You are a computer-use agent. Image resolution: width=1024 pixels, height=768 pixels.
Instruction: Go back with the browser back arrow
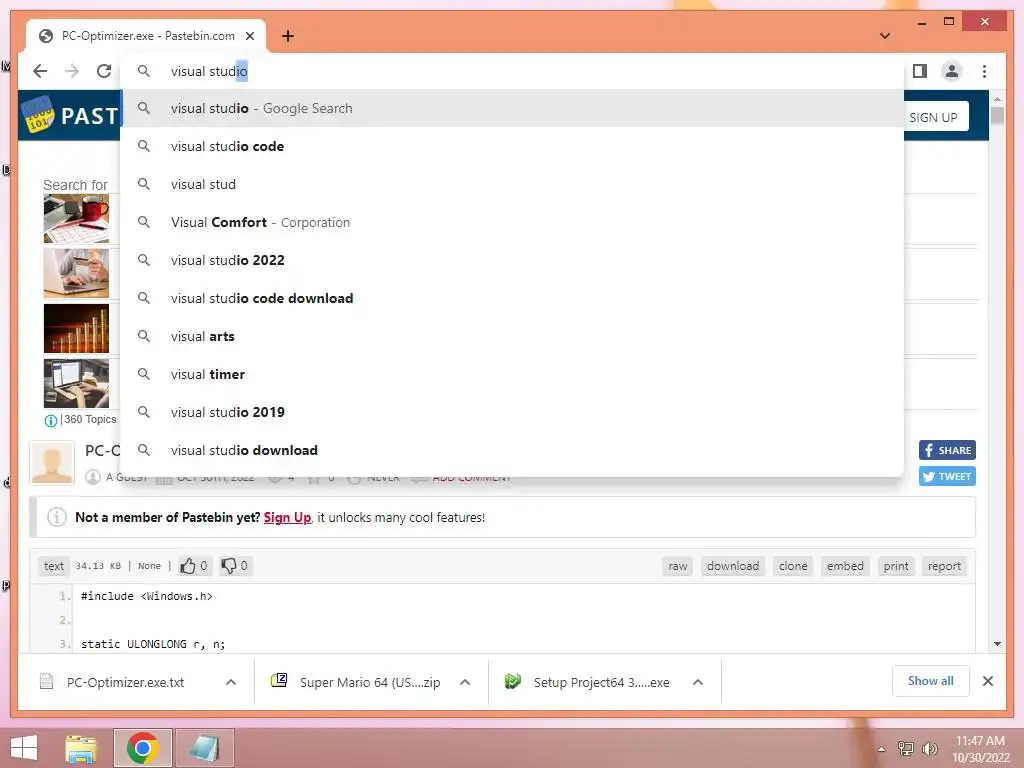coord(40,71)
